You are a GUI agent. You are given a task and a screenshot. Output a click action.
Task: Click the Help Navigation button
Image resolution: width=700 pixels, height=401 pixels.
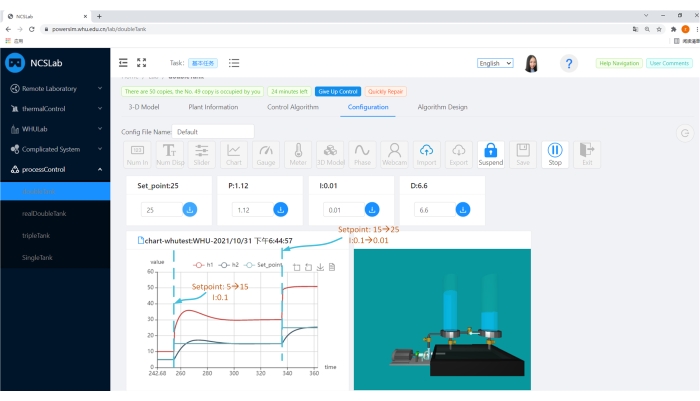(x=617, y=63)
